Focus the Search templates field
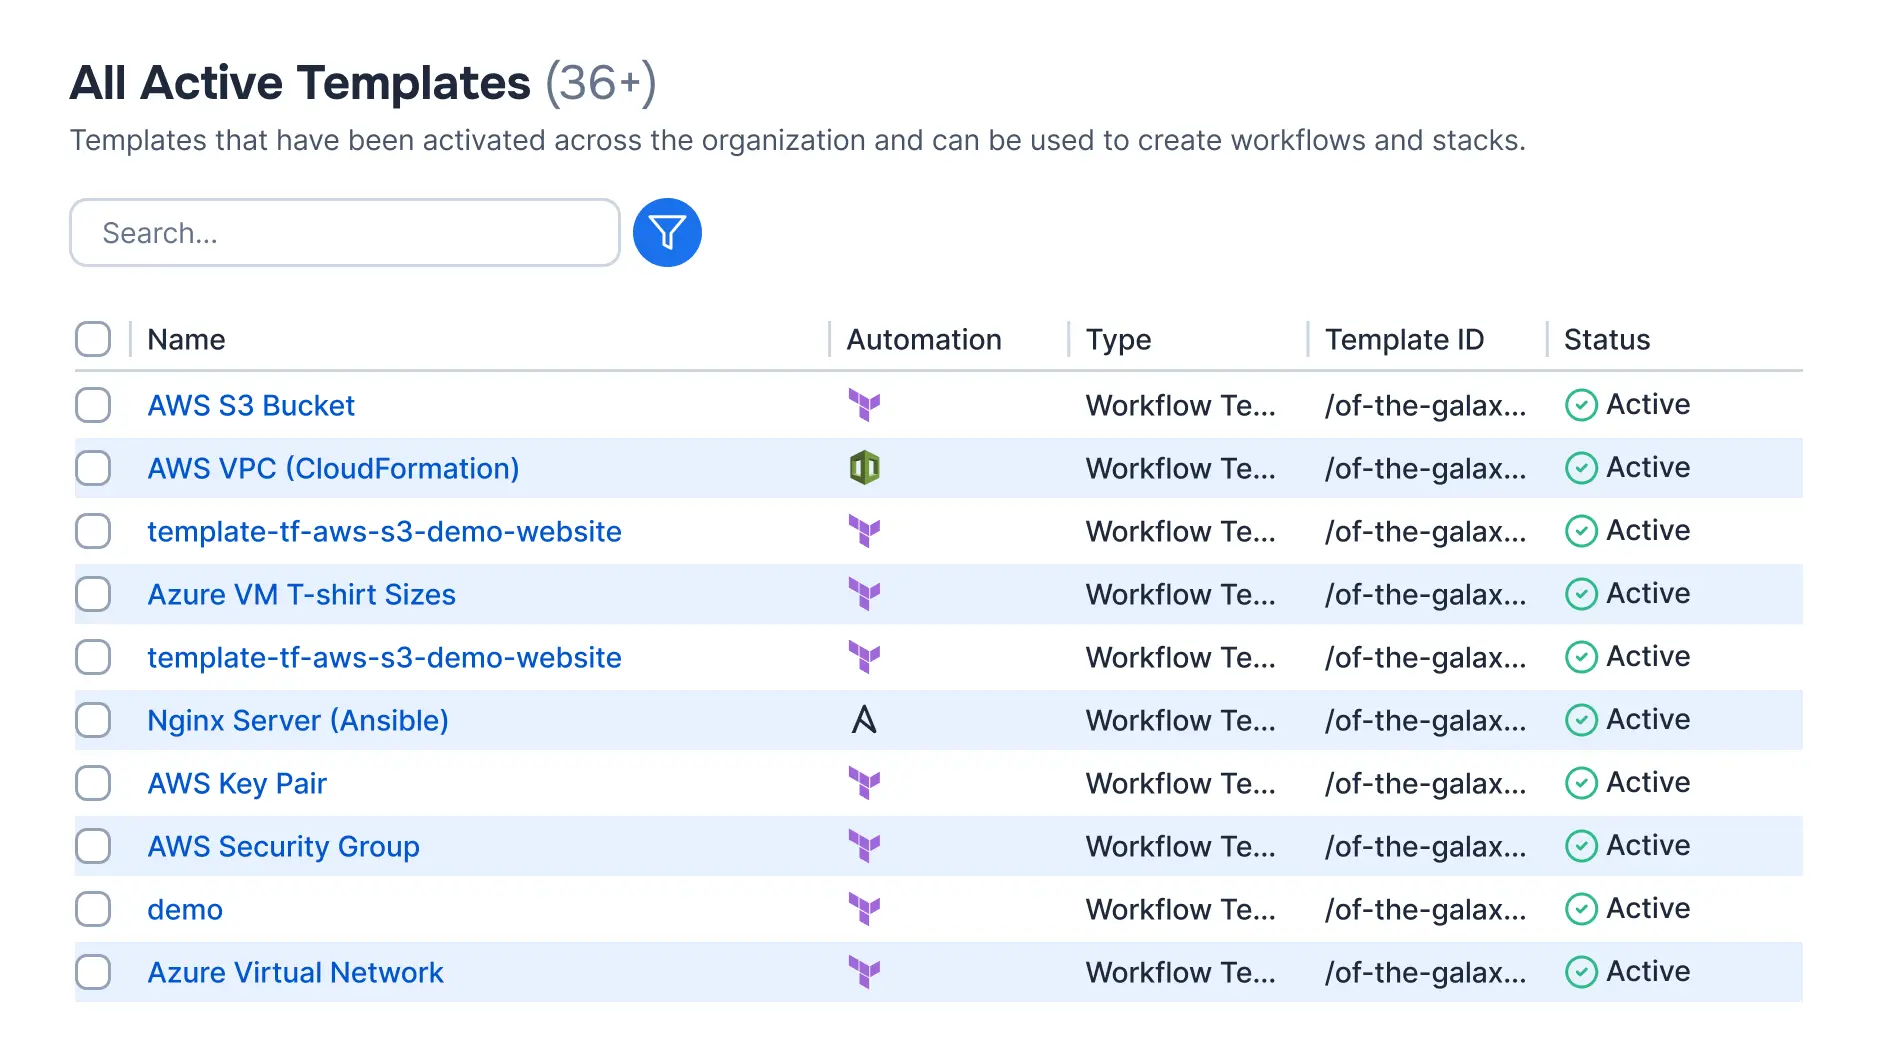 tap(345, 233)
